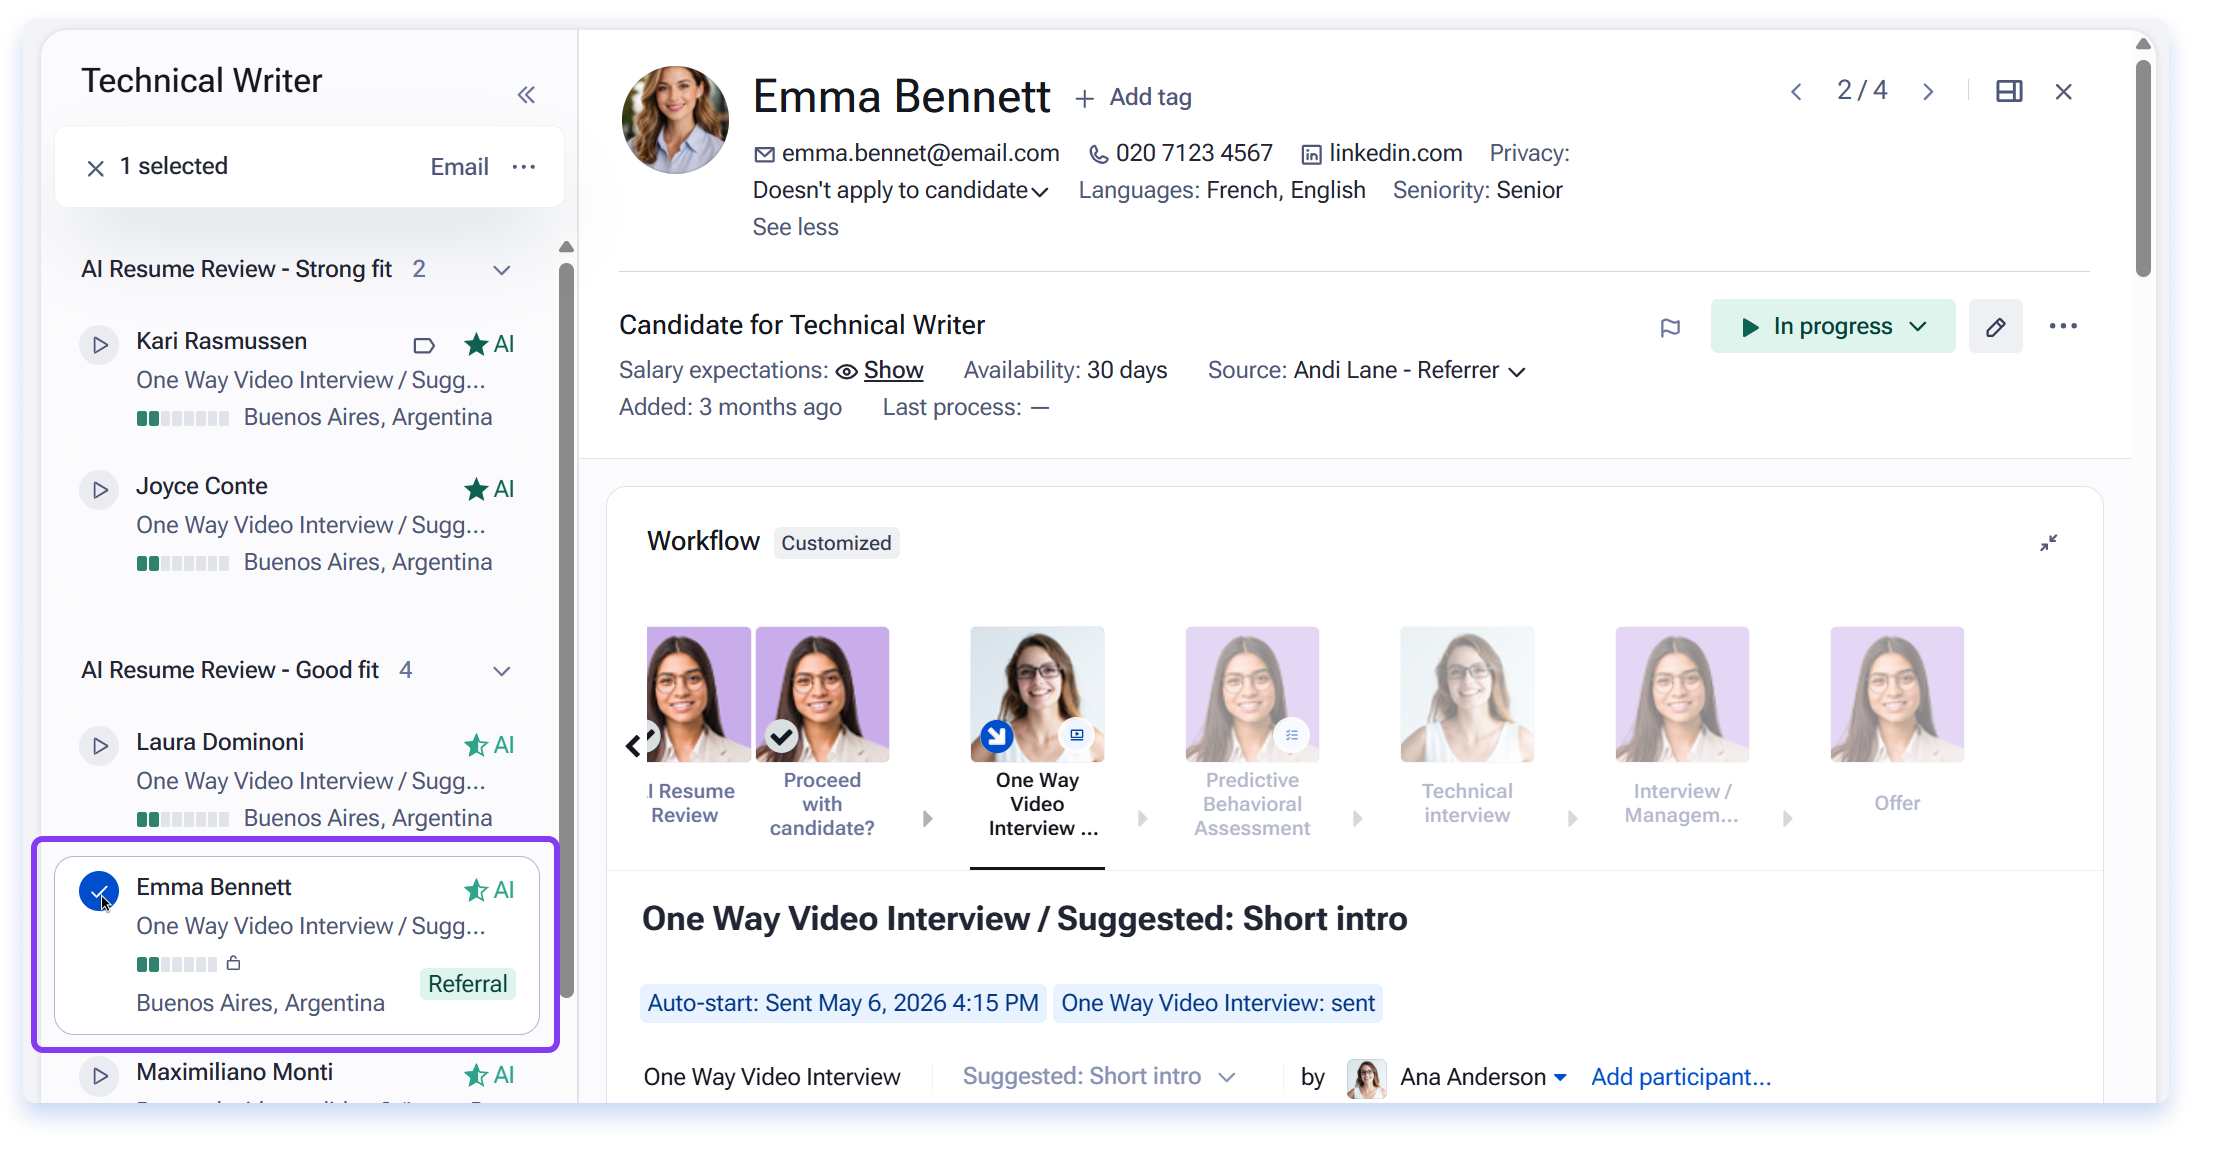The height and width of the screenshot is (1155, 2226).
Task: Click the emma.bennet@email.com email address
Action: pos(920,153)
